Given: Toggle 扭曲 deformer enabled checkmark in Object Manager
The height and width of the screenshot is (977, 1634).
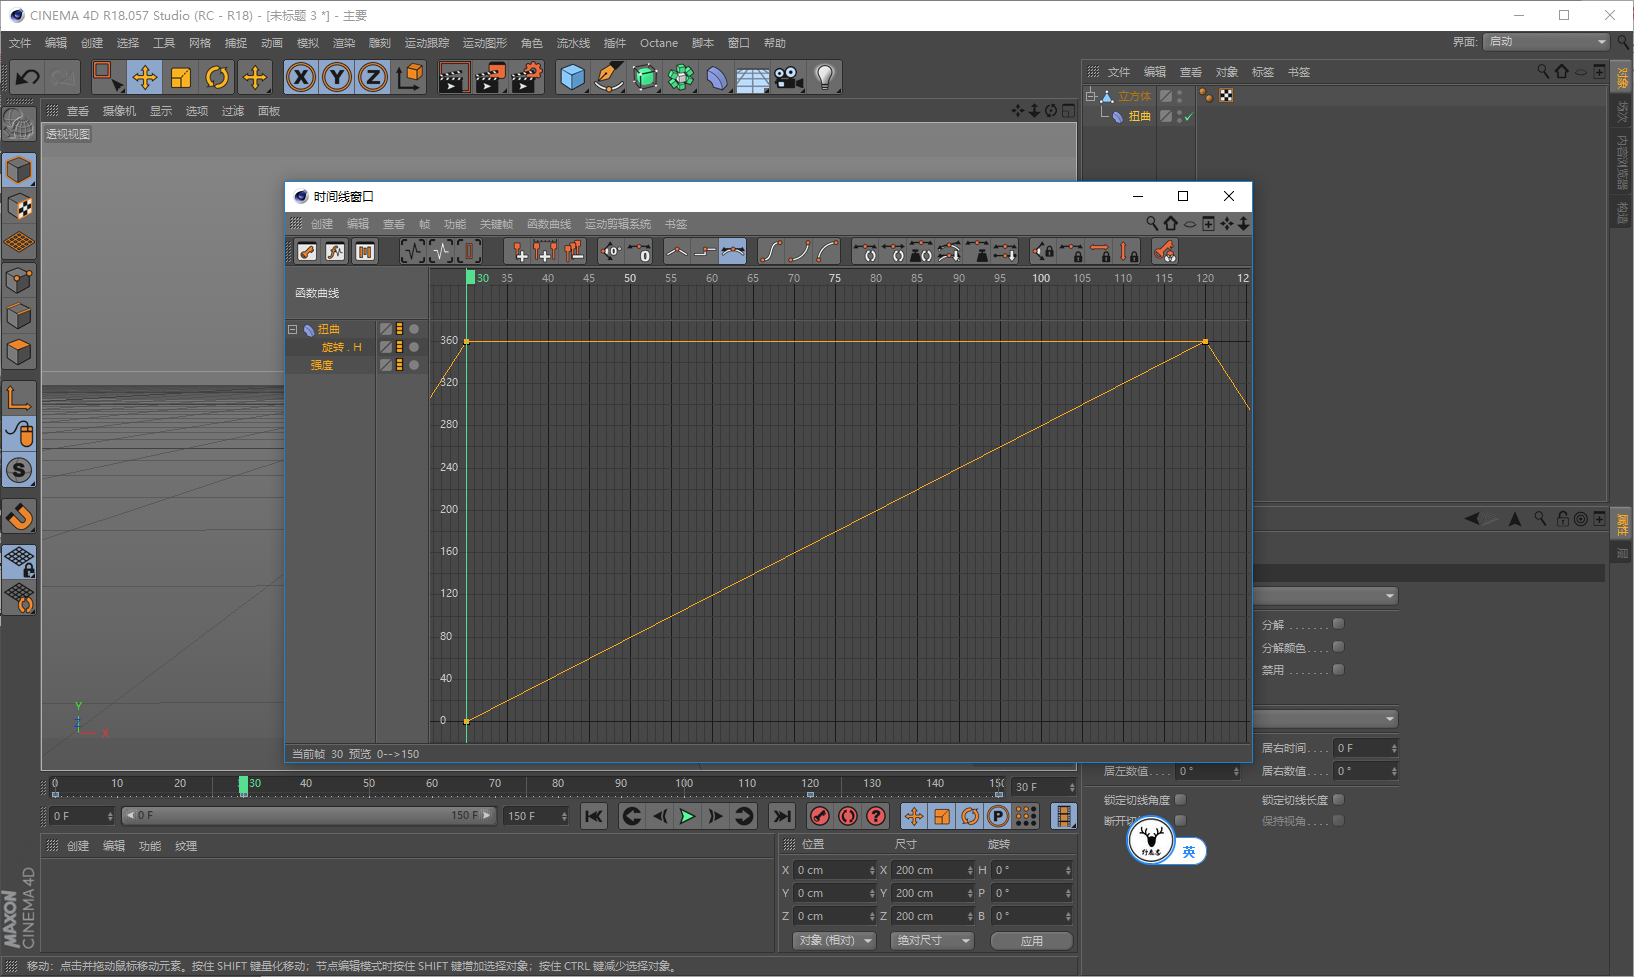Looking at the screenshot, I should coord(1189,117).
